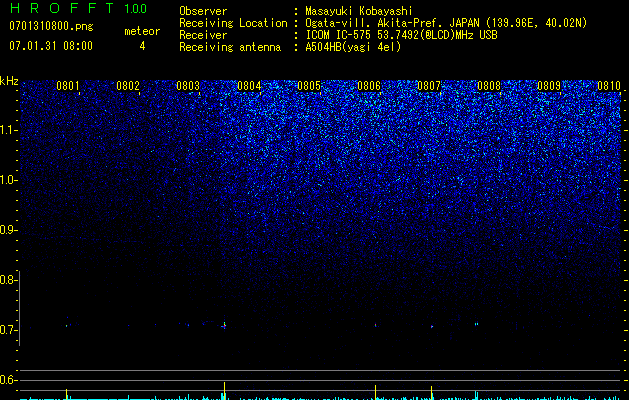
Task: Click the 0810 time marker
Action: pyautogui.click(x=609, y=86)
